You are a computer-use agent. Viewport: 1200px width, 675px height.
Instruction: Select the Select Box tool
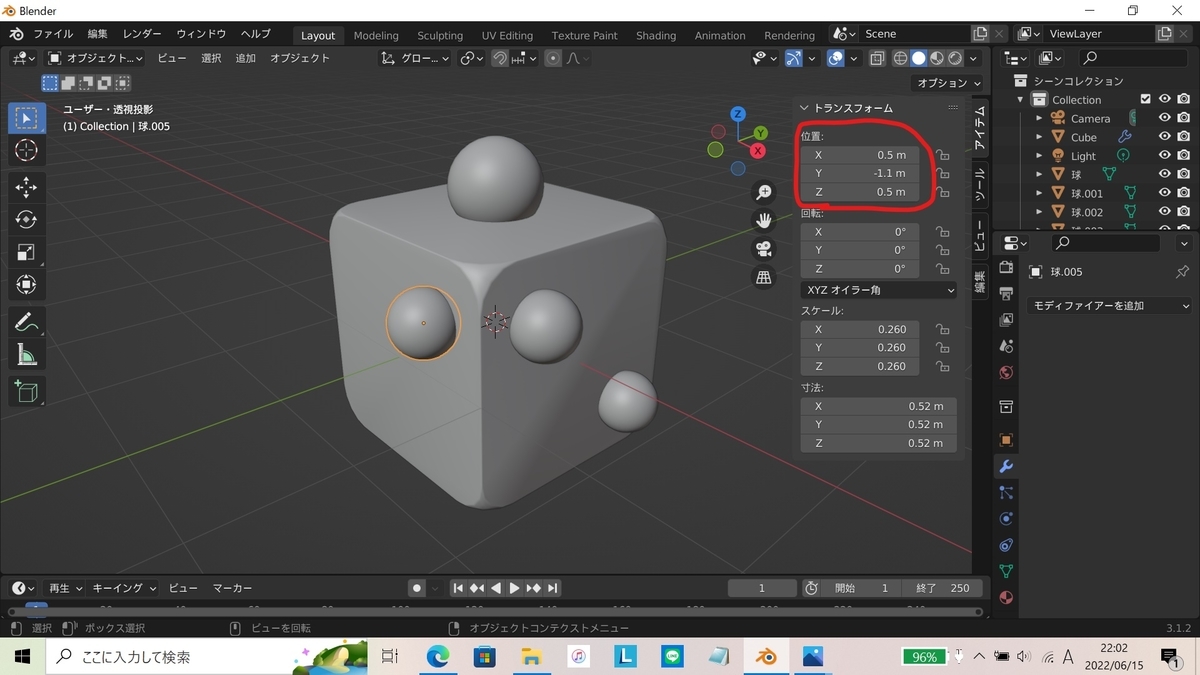pos(27,118)
